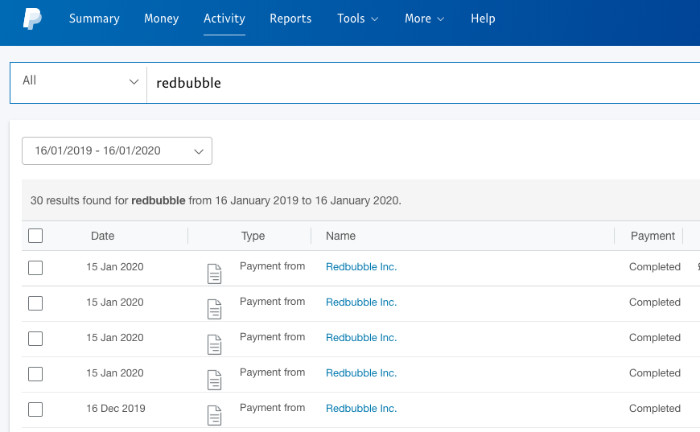Switch to the Reports tab
Viewport: 700px width, 432px height.
[x=290, y=19]
